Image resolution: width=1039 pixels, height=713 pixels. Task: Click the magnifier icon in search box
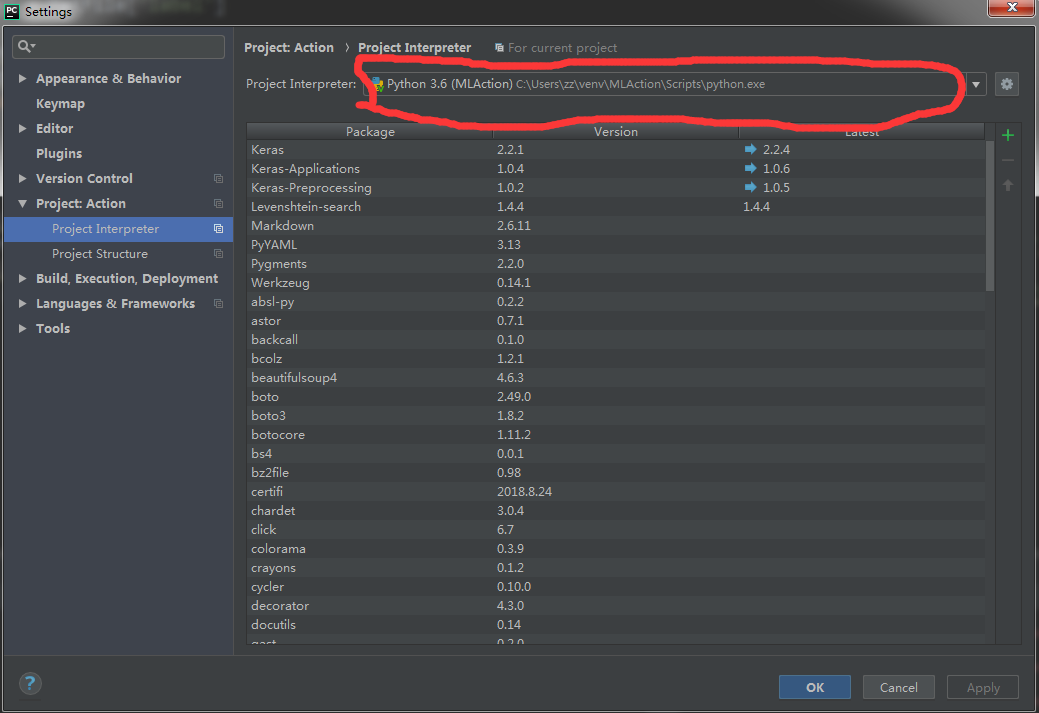pos(22,46)
